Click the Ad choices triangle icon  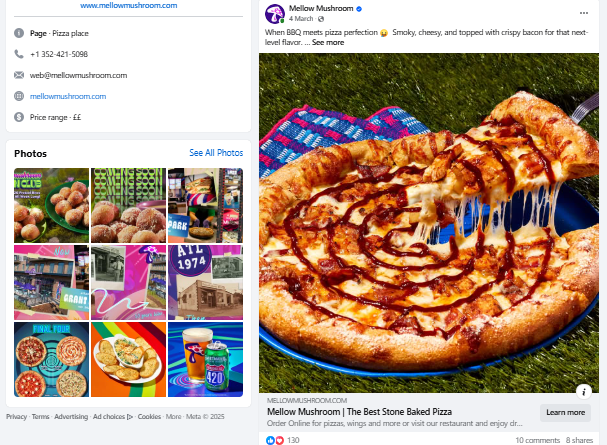coord(129,416)
